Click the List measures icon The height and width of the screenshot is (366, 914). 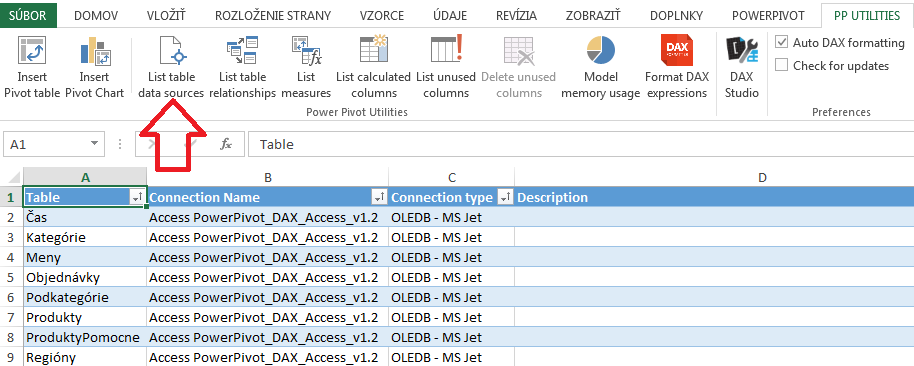coord(307,51)
